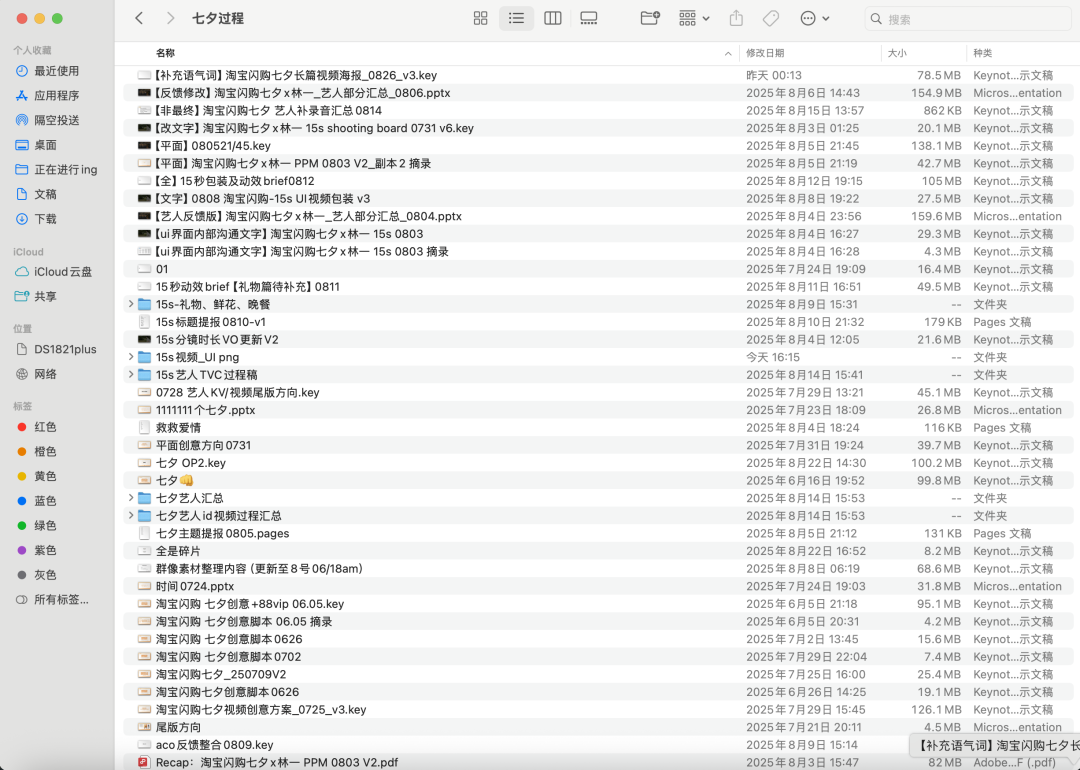The height and width of the screenshot is (770, 1080).
Task: Filter by the 绿色 tag
Action: click(45, 526)
